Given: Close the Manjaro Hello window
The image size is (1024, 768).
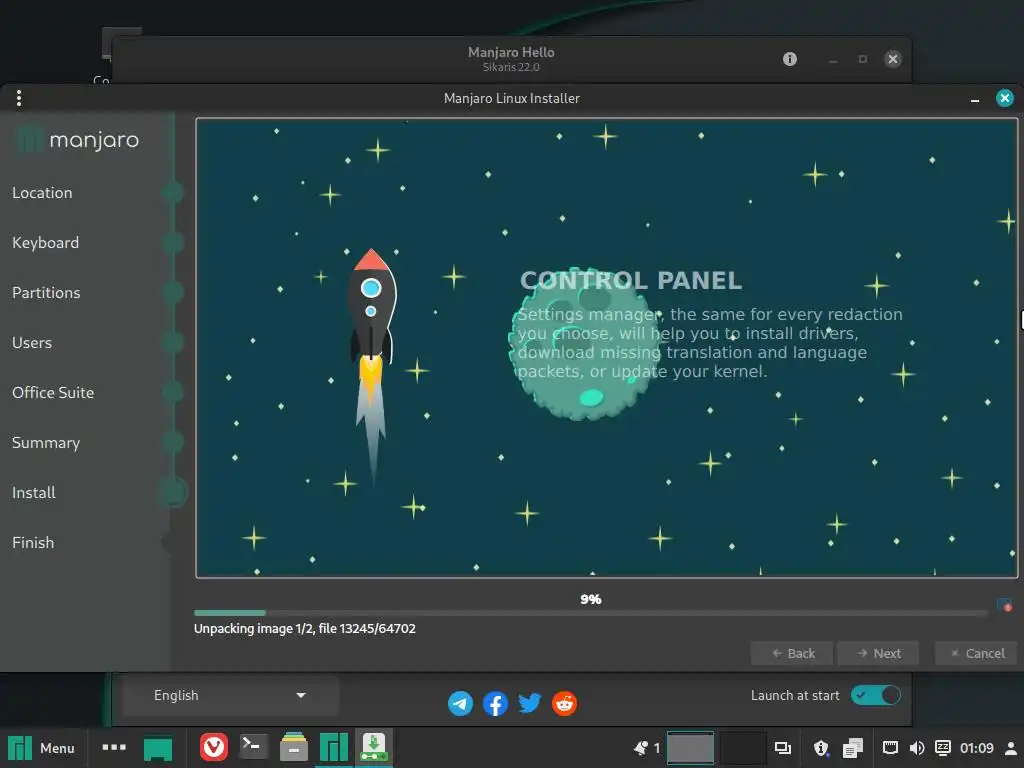Looking at the screenshot, I should [893, 59].
